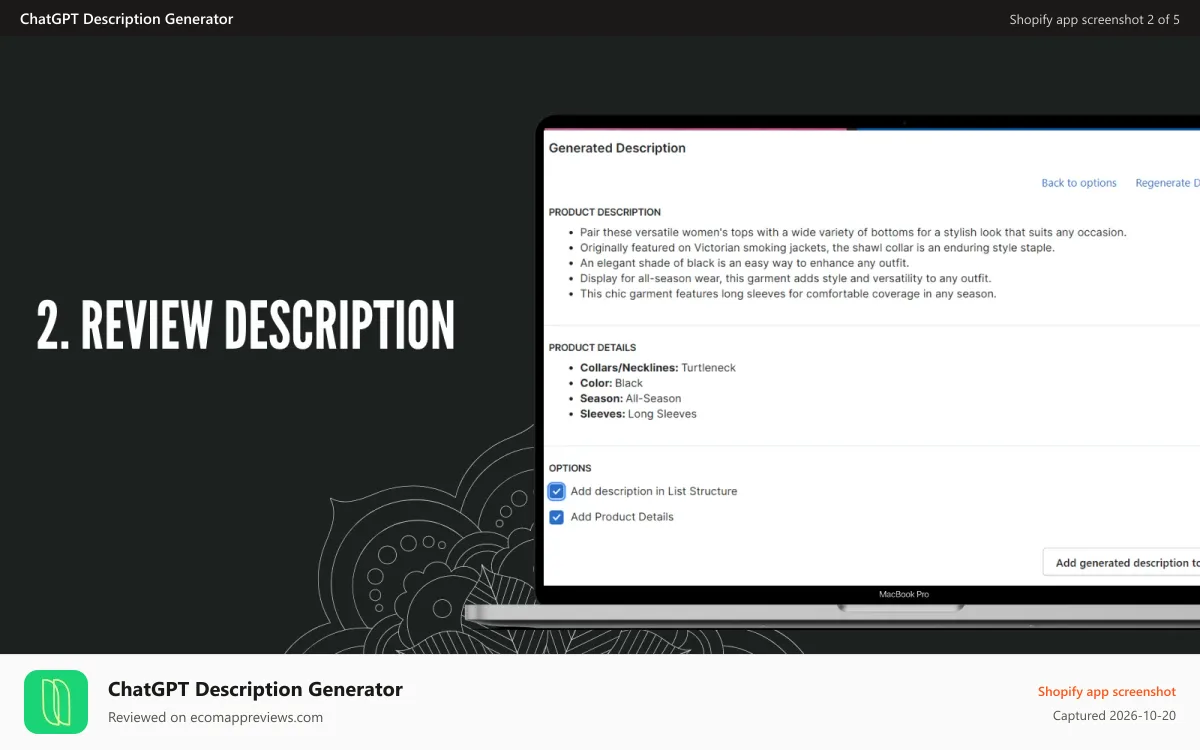The height and width of the screenshot is (750, 1200).
Task: Click the Regenerate link
Action: pyautogui.click(x=1167, y=183)
